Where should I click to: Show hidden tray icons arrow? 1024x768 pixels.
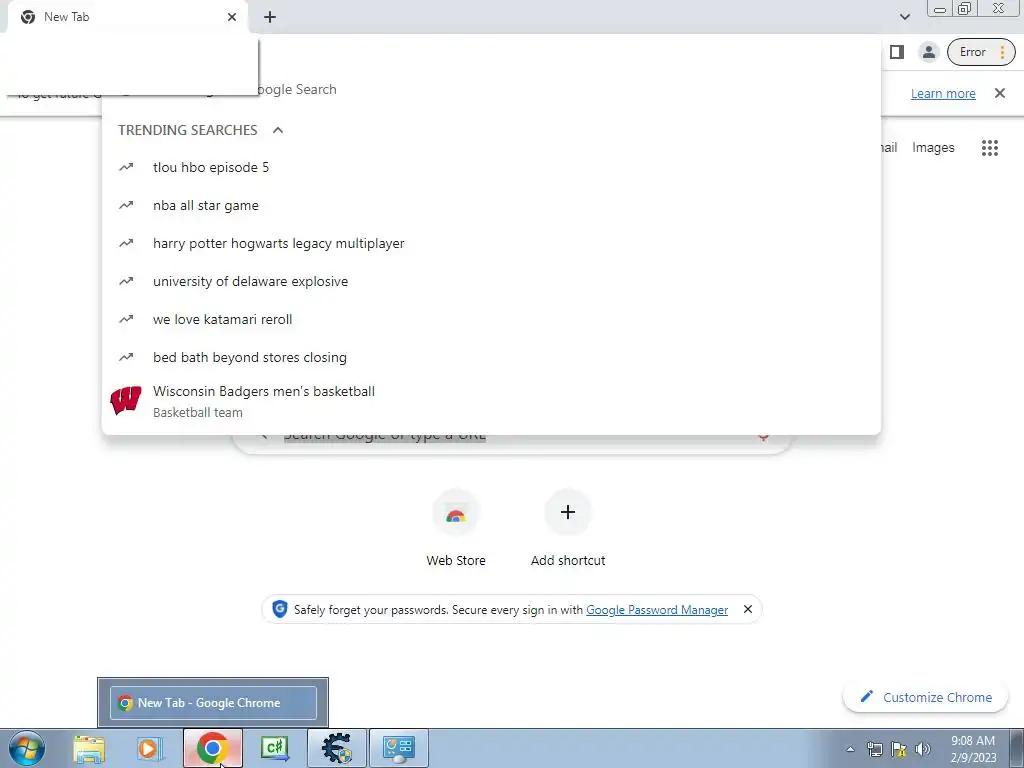click(x=850, y=750)
